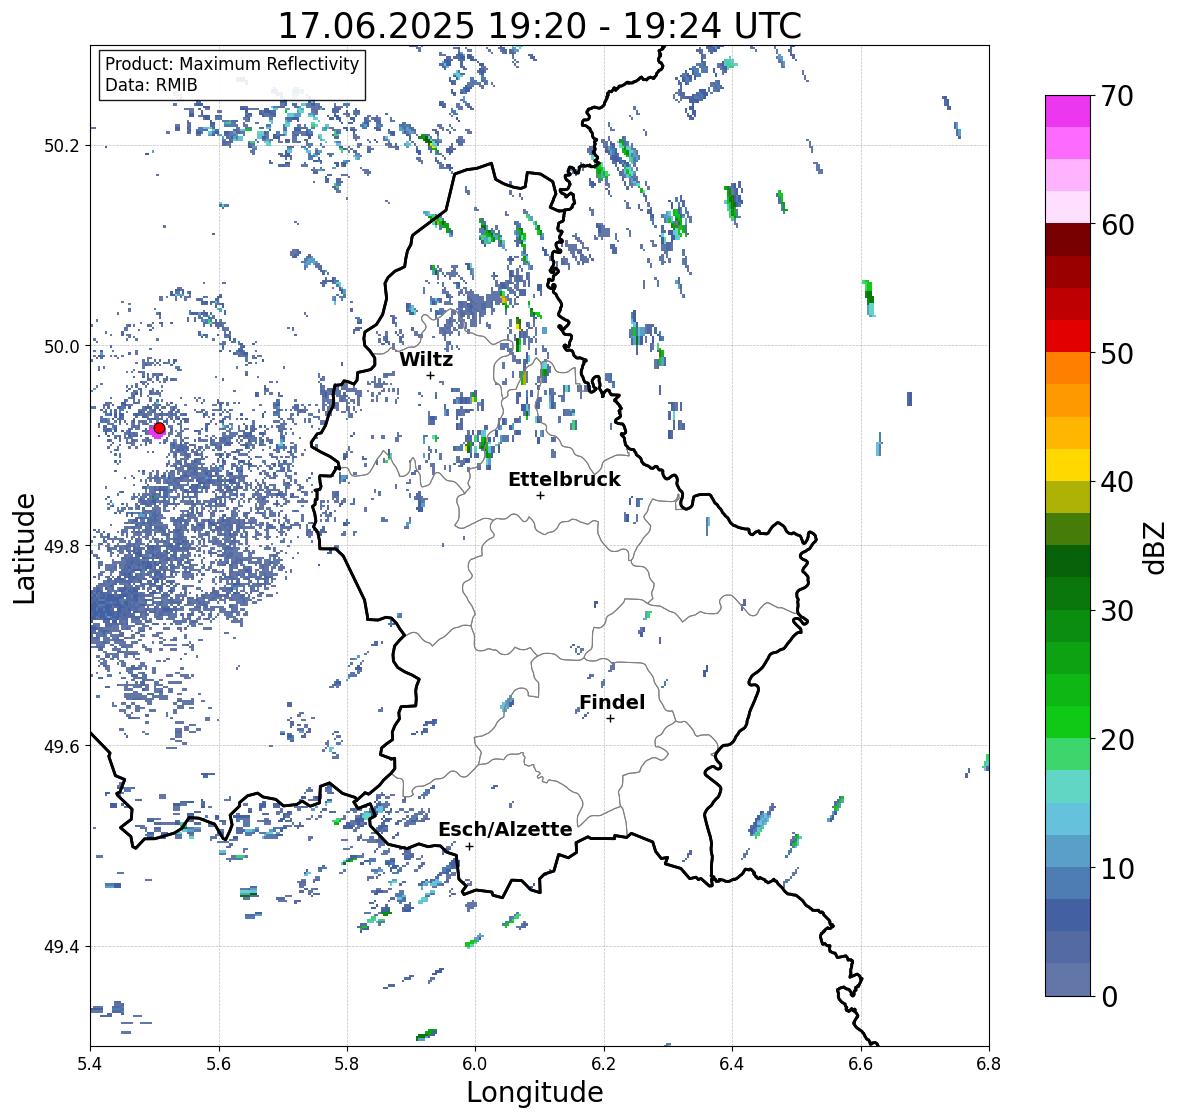Pick the bright green colorbar segment above 20
Image resolution: width=1179 pixels, height=1117 pixels.
tap(1068, 722)
